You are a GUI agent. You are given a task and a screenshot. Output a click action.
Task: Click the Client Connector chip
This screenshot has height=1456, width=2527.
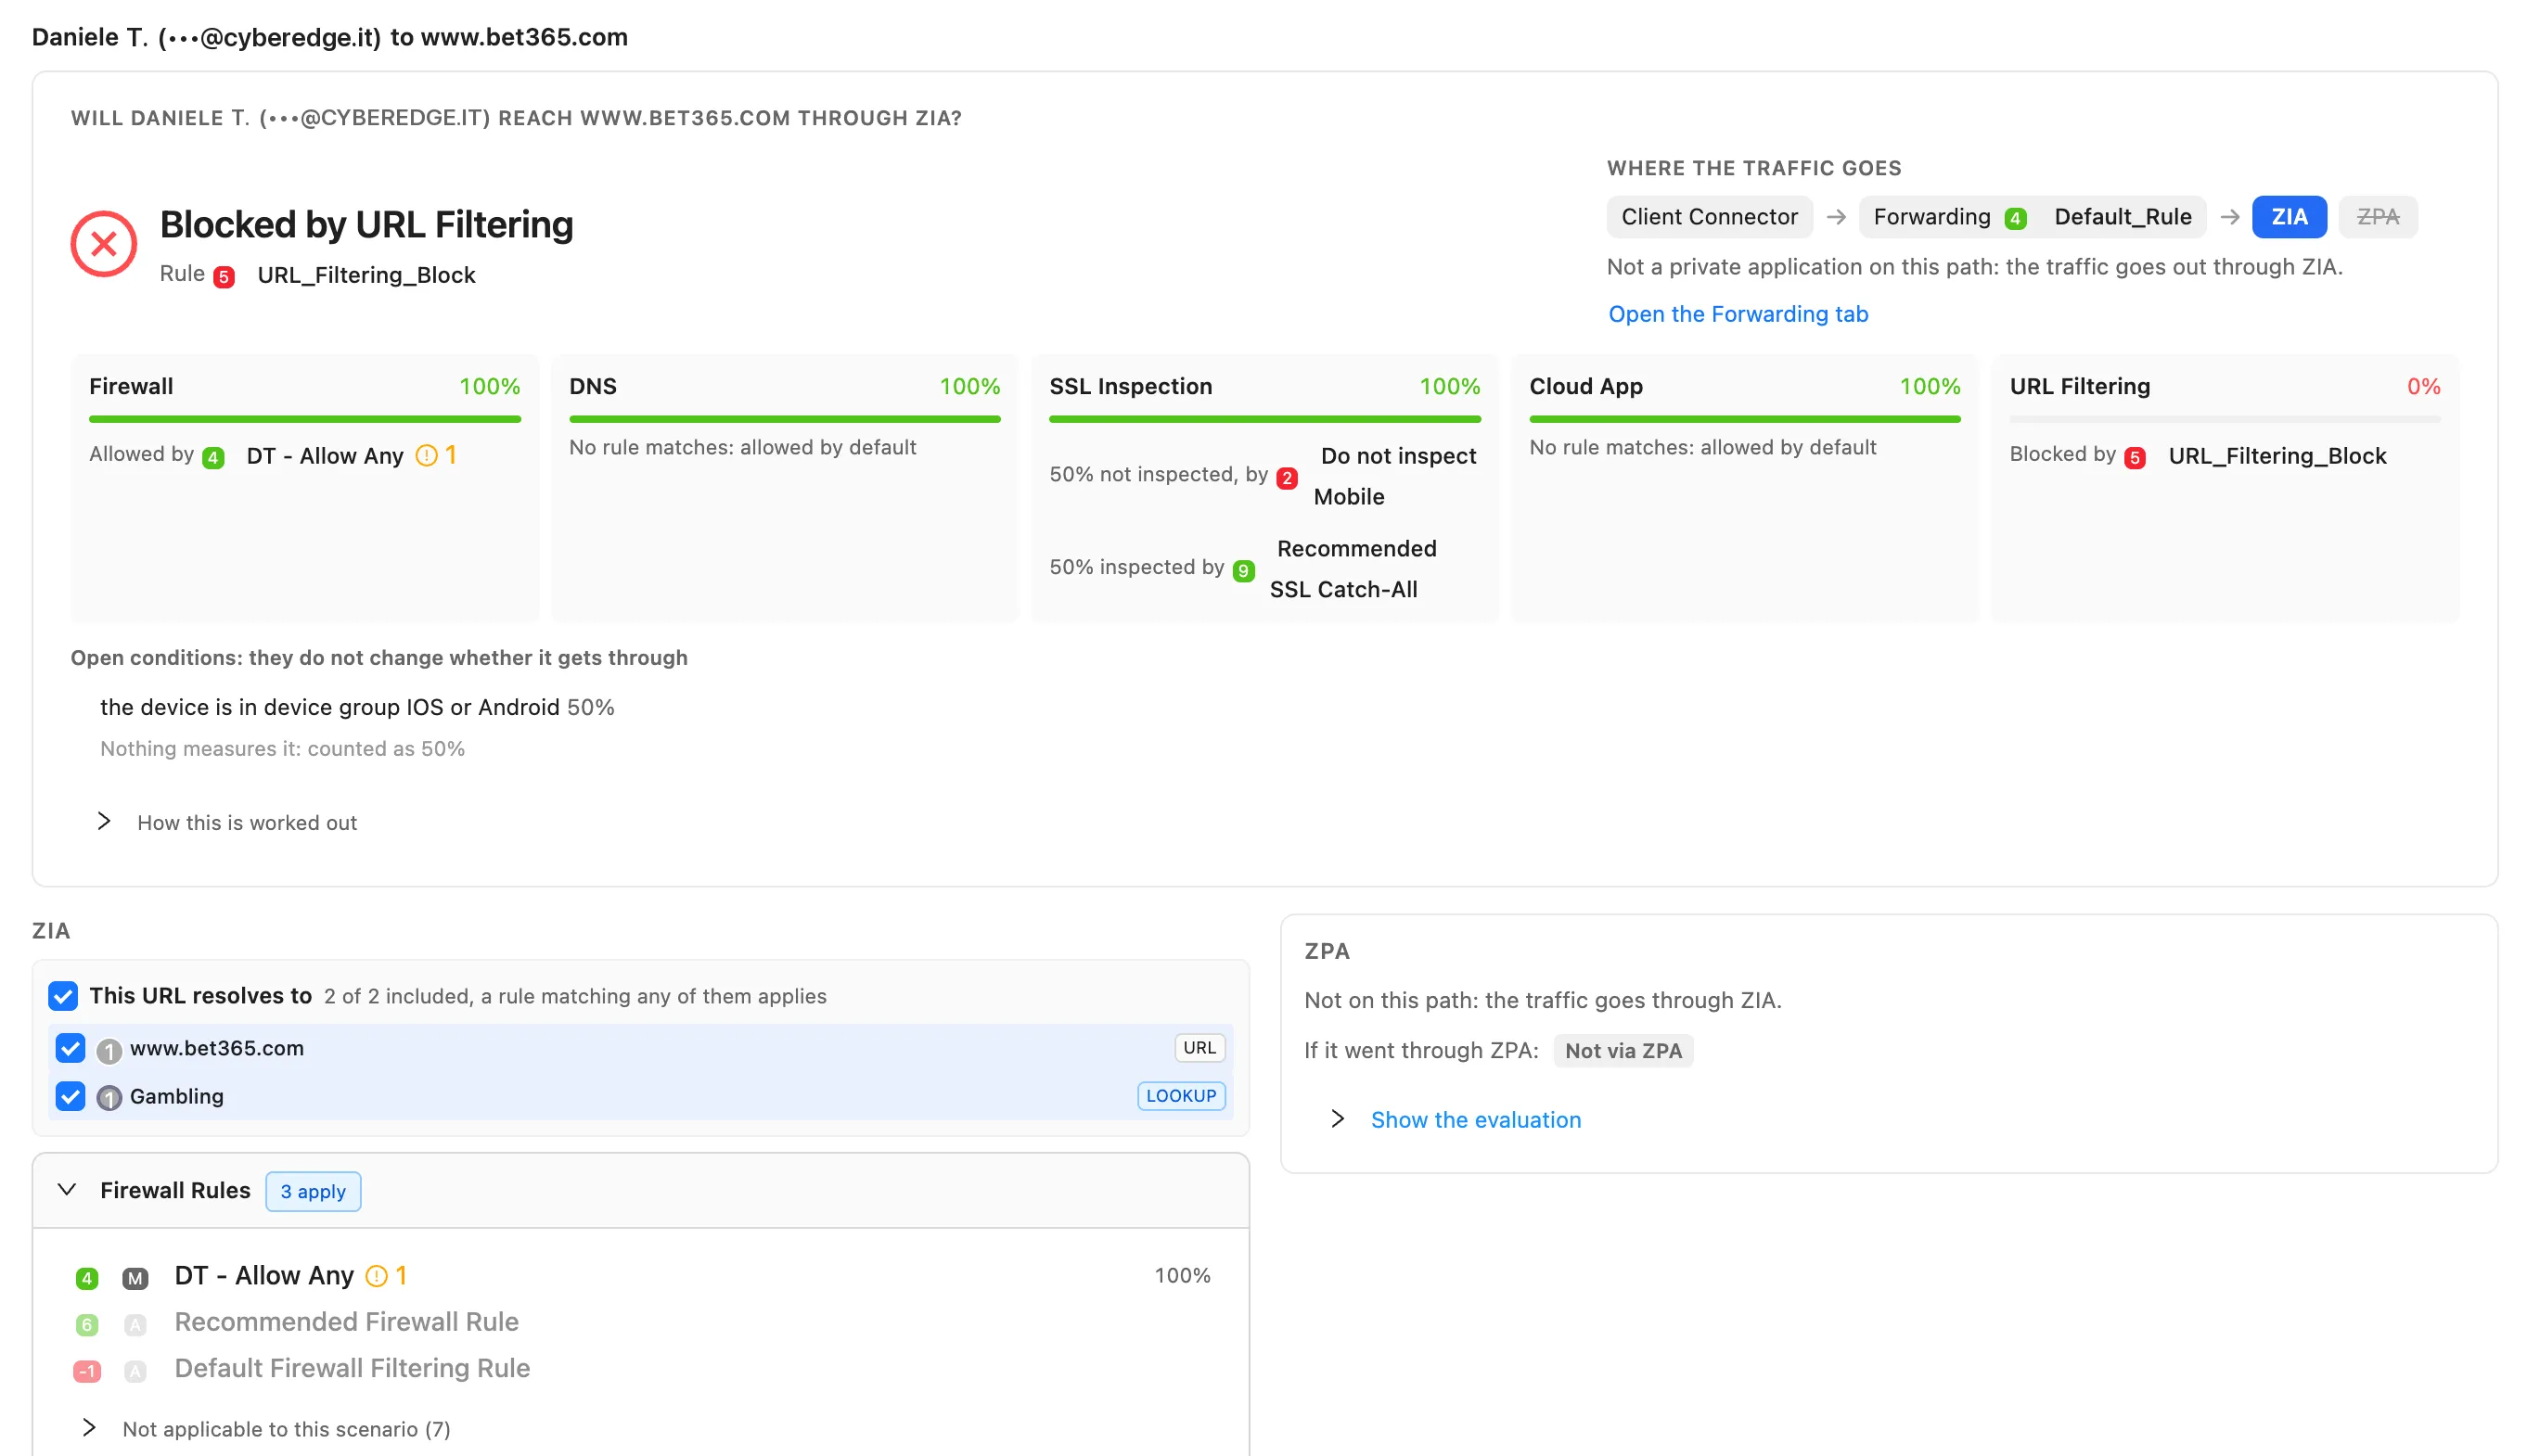[x=1709, y=217]
